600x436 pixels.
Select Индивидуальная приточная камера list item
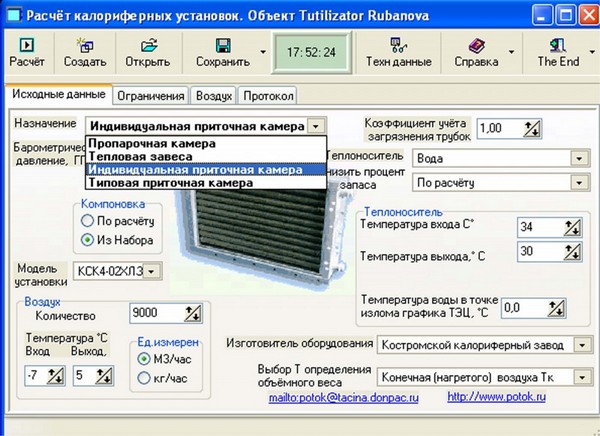[206, 170]
